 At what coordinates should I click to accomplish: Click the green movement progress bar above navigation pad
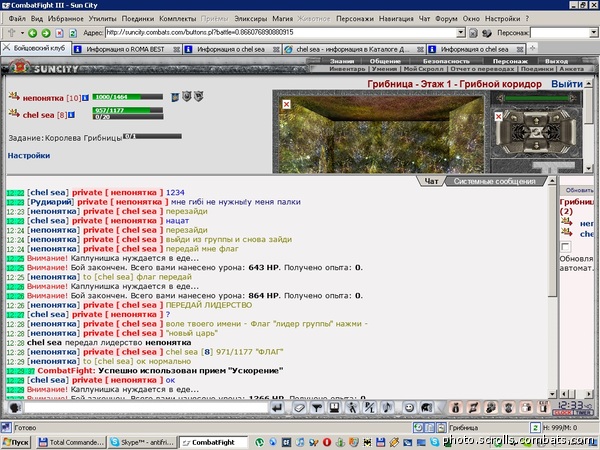click(536, 98)
